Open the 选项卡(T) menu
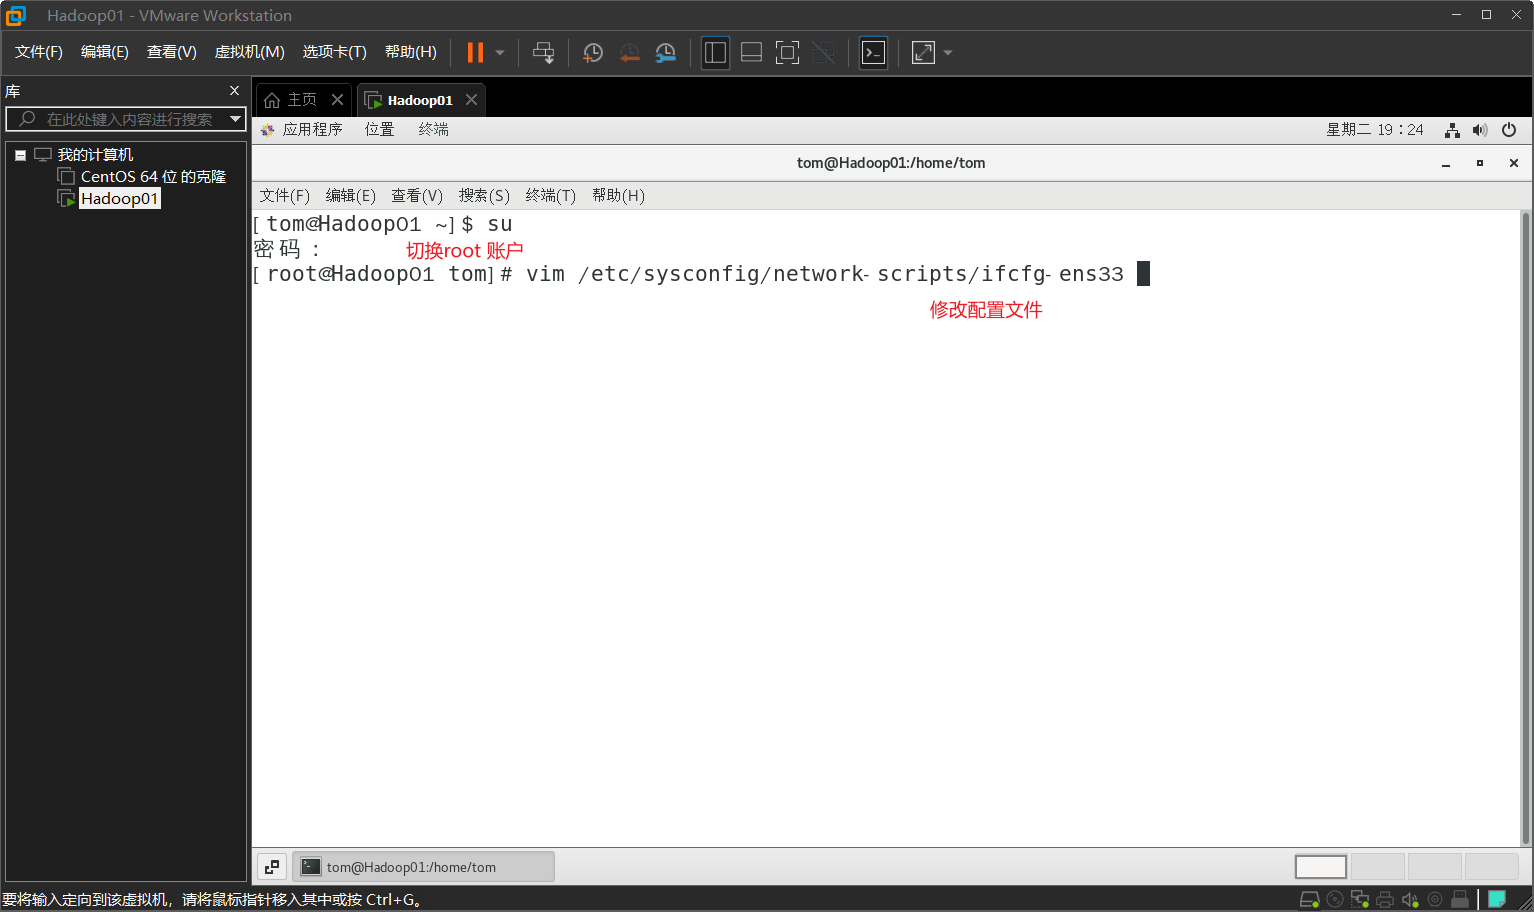 335,52
